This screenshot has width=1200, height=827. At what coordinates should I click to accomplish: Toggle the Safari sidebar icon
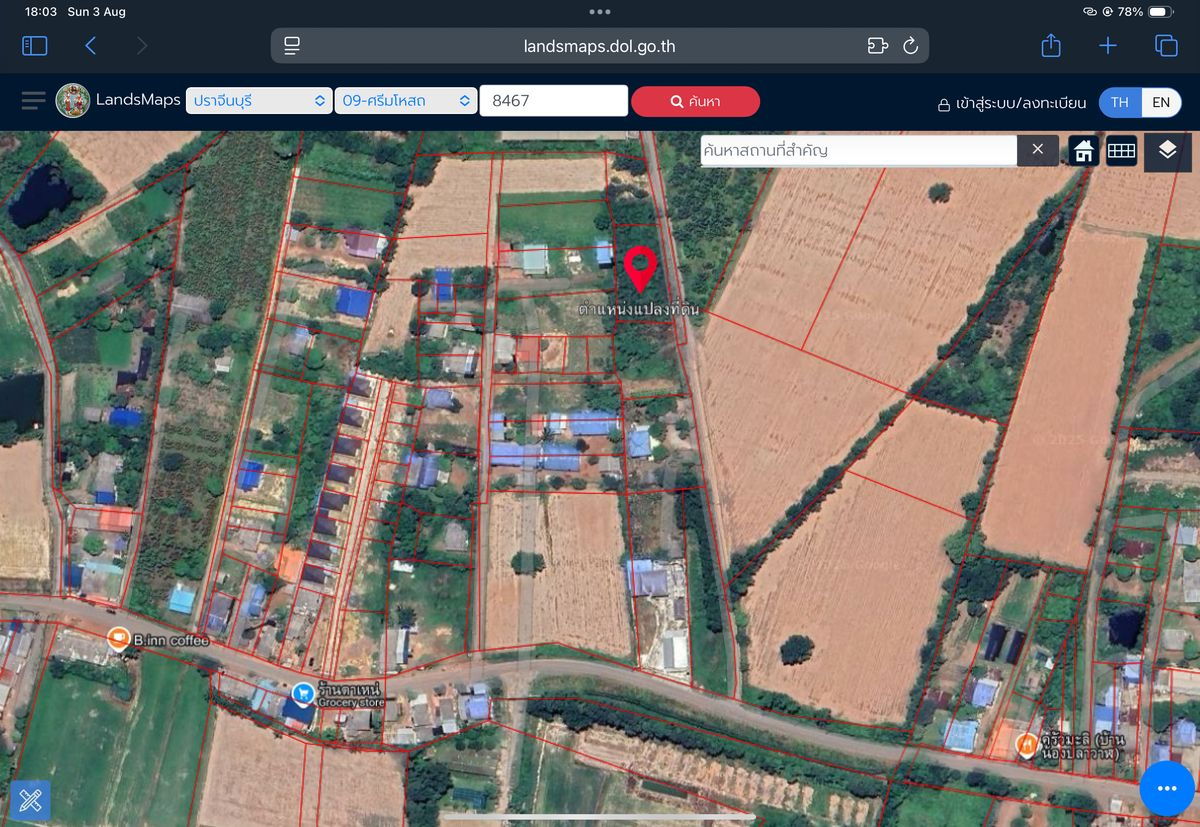[35, 46]
